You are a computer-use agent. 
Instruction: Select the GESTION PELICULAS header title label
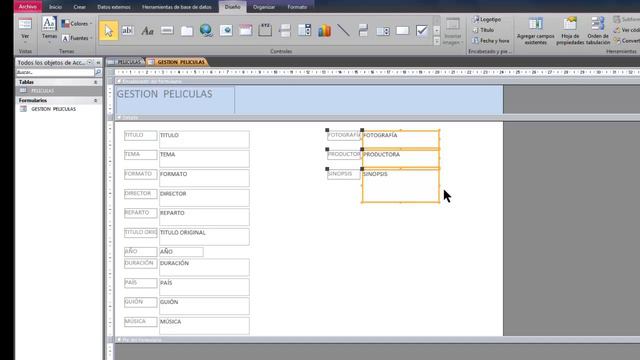click(x=175, y=99)
